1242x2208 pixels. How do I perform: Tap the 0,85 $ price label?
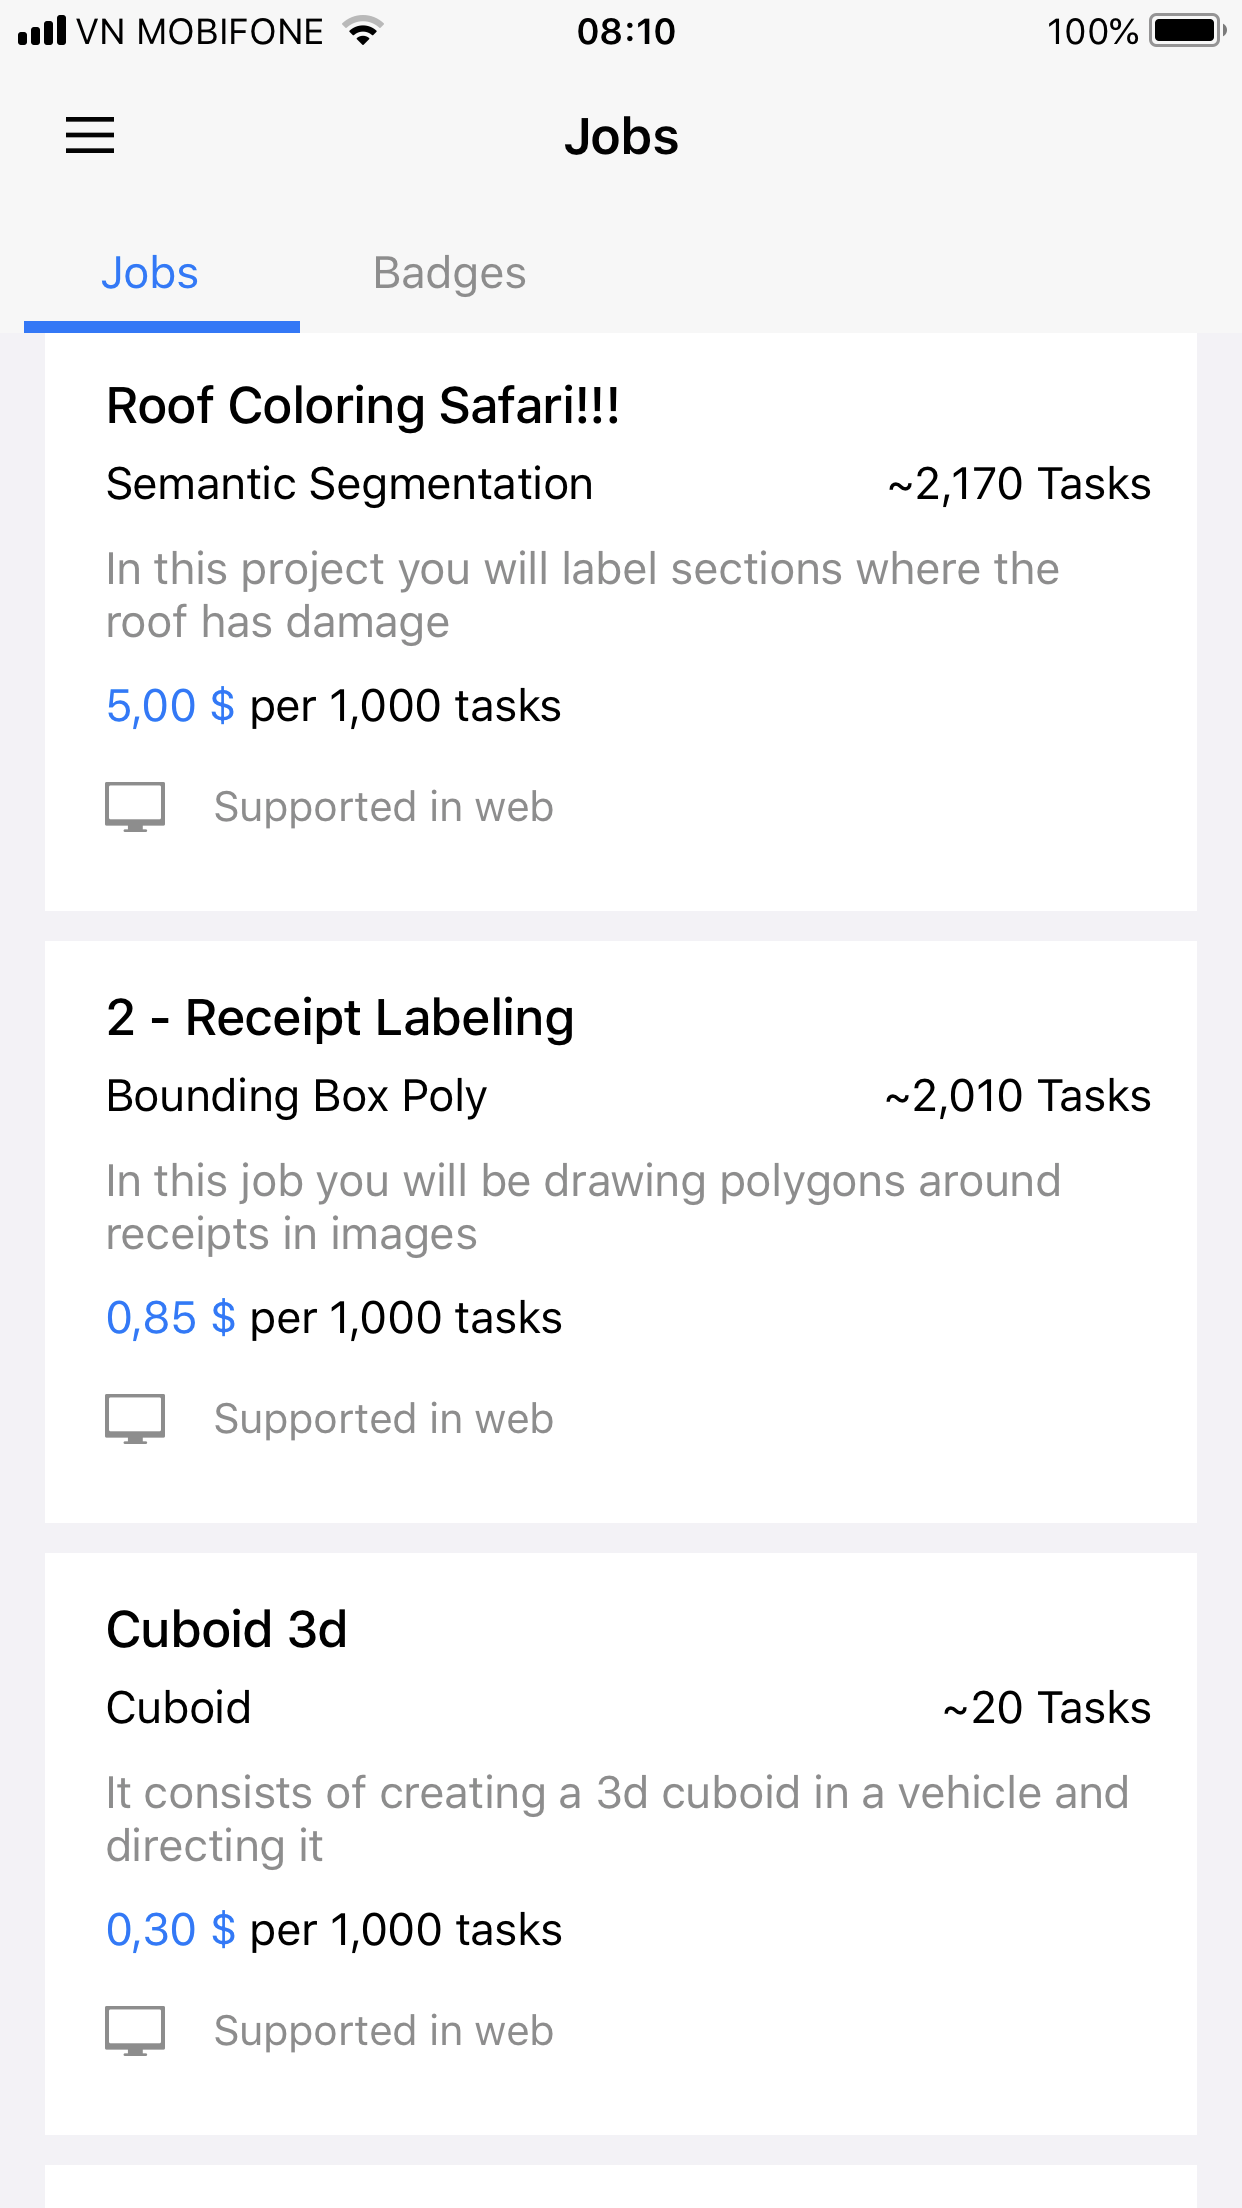170,1318
